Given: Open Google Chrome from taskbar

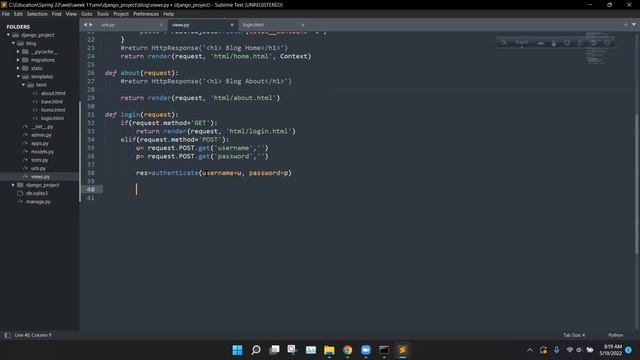Looking at the screenshot, I should click(x=347, y=350).
